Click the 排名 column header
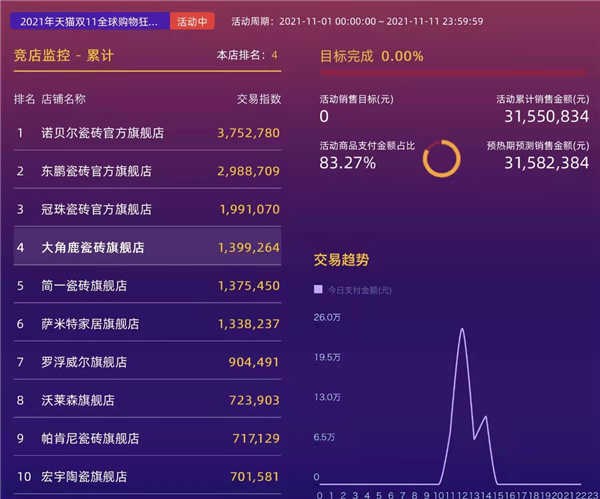 point(24,99)
